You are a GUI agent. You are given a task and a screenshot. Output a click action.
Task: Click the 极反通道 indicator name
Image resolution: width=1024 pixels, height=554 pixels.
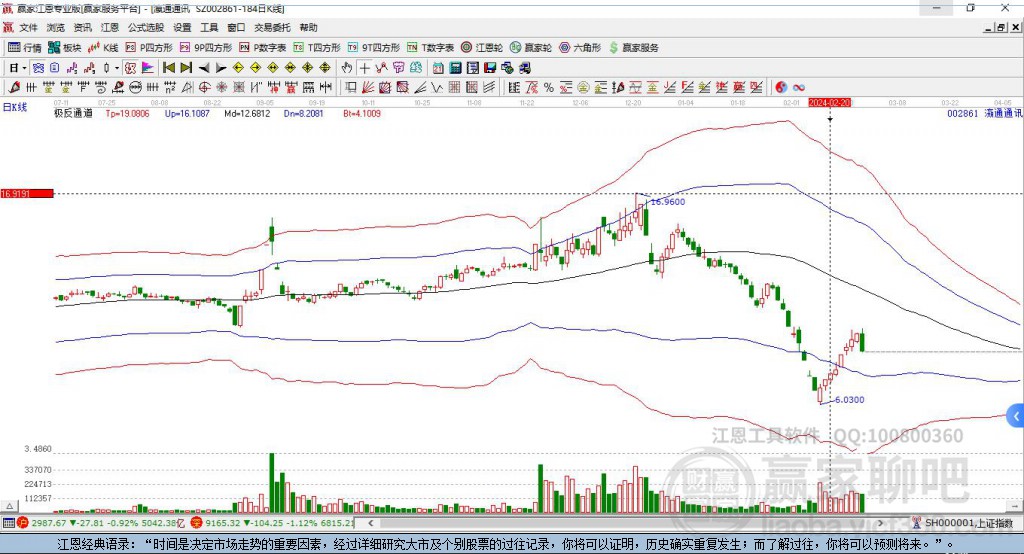pyautogui.click(x=73, y=113)
